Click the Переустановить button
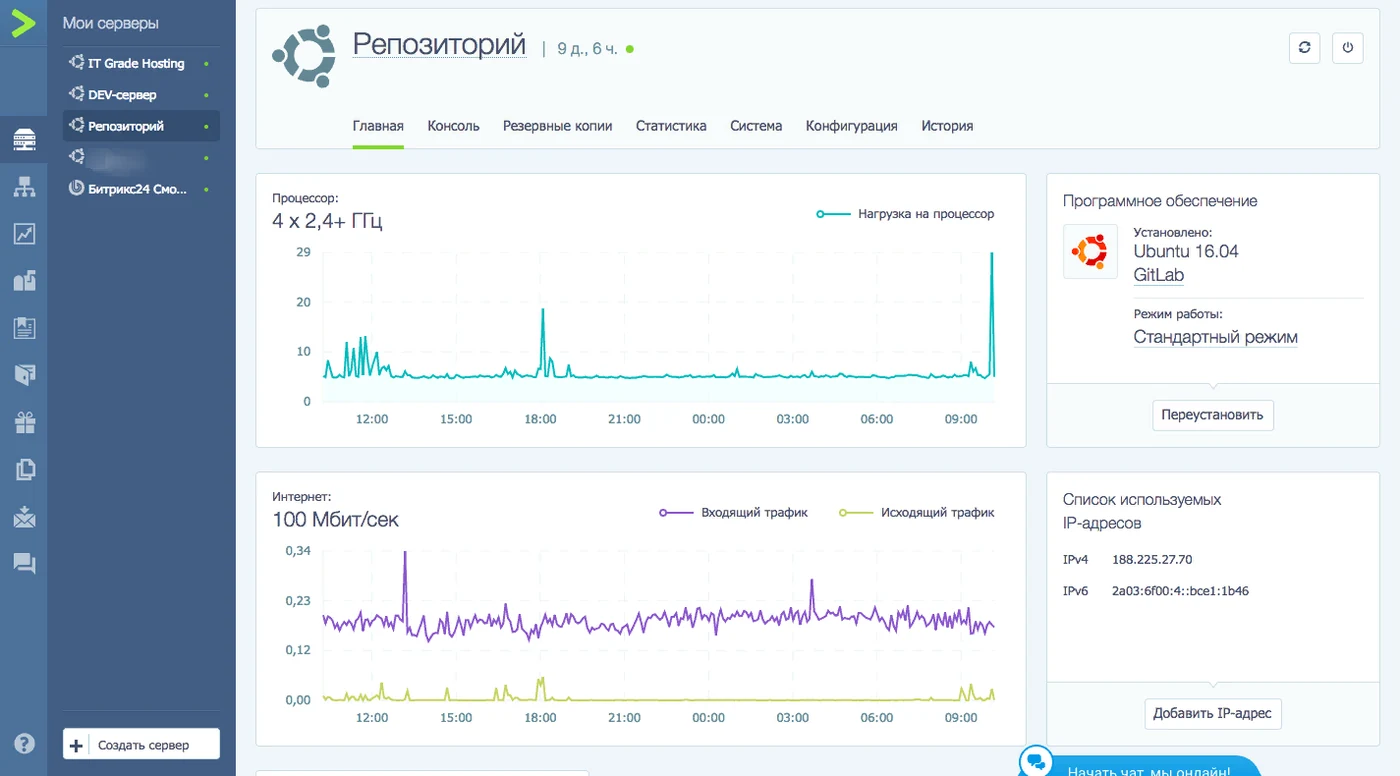This screenshot has width=1400, height=776. (x=1213, y=415)
